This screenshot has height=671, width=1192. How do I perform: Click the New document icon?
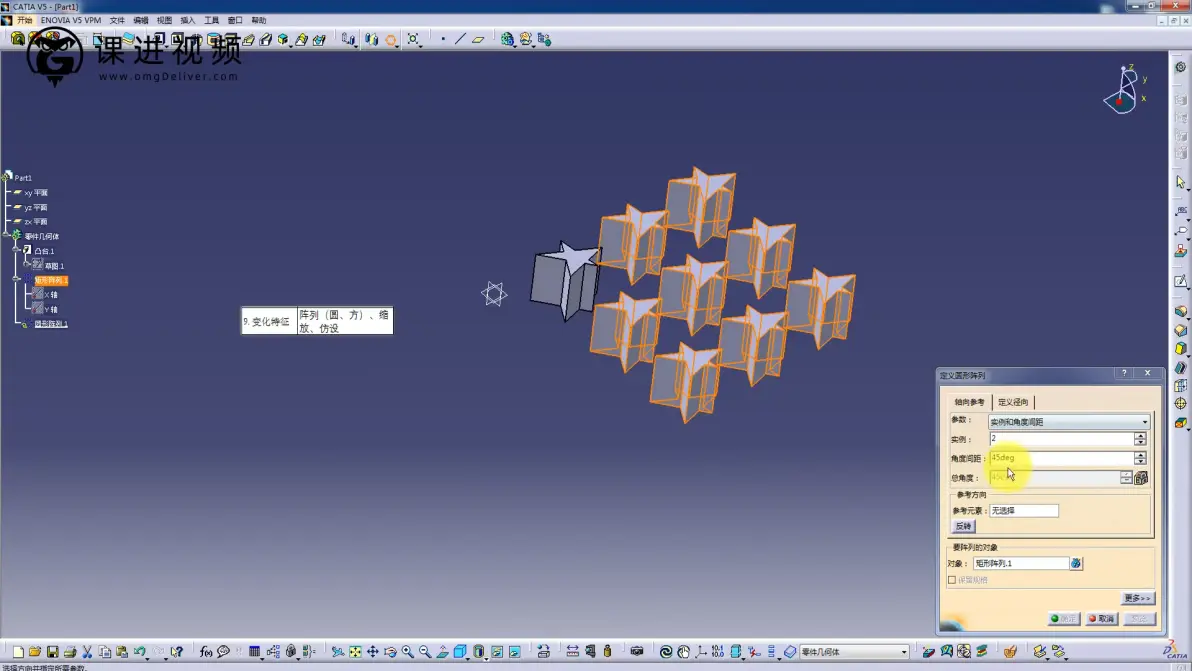(17, 652)
